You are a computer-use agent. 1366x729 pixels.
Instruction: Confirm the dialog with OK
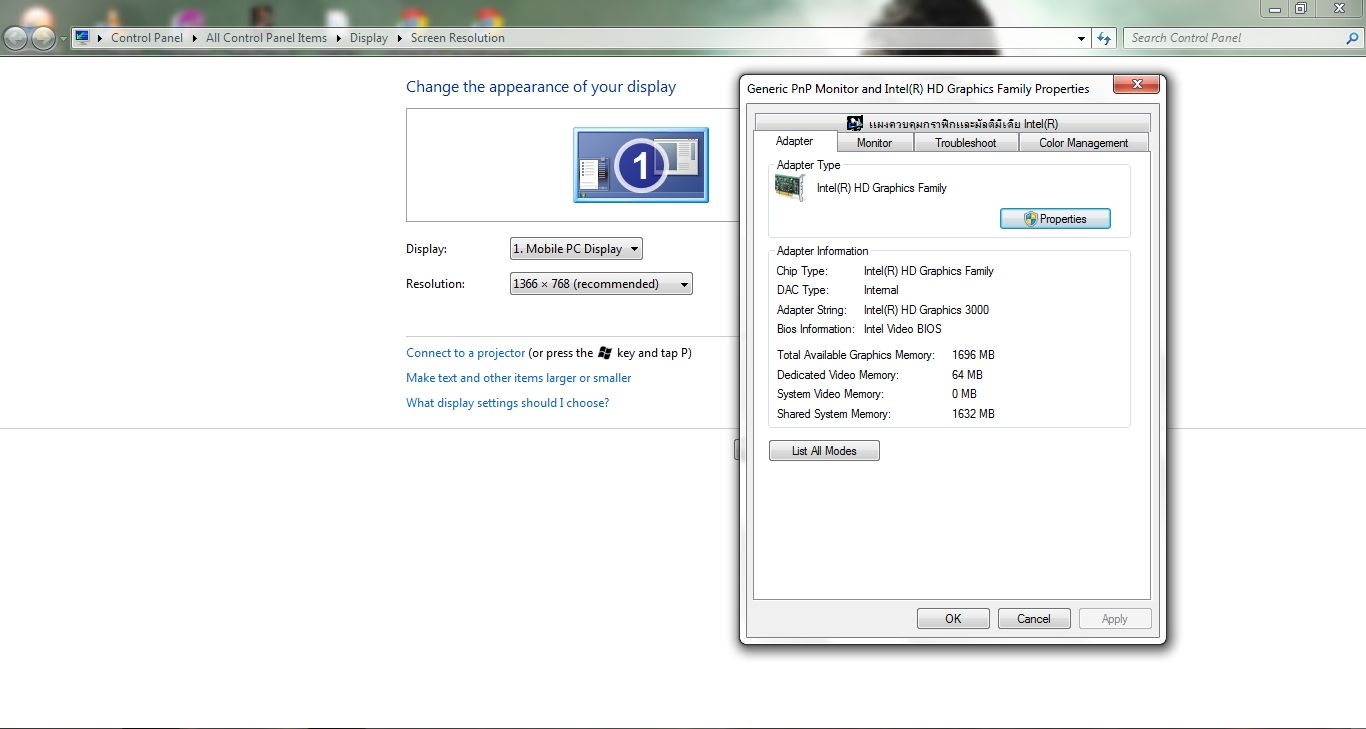(x=953, y=619)
